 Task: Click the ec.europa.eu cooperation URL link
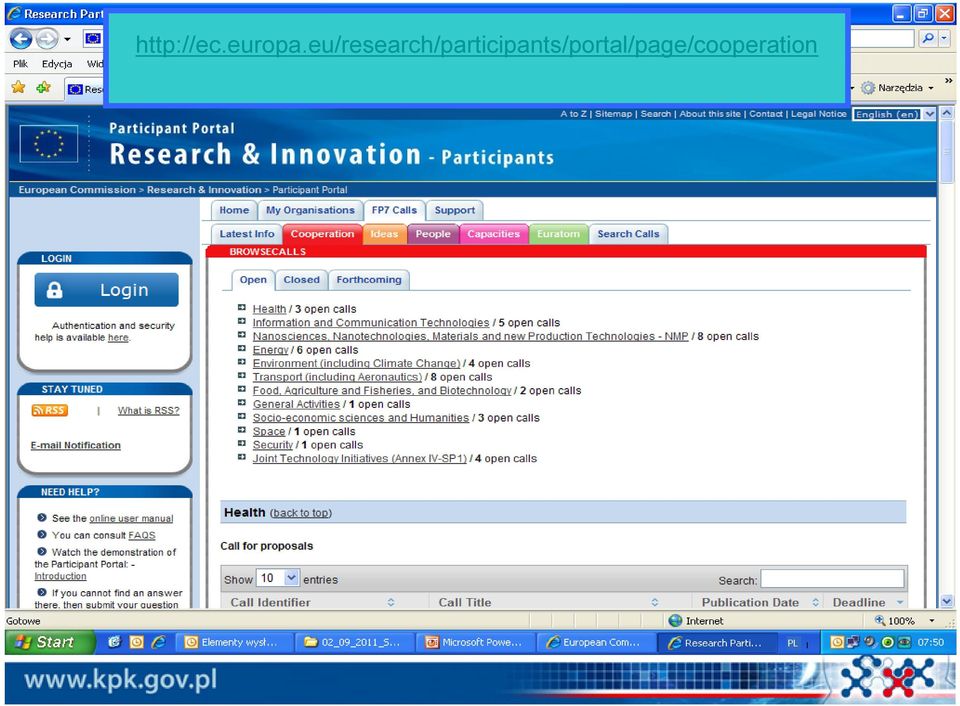[x=476, y=45]
